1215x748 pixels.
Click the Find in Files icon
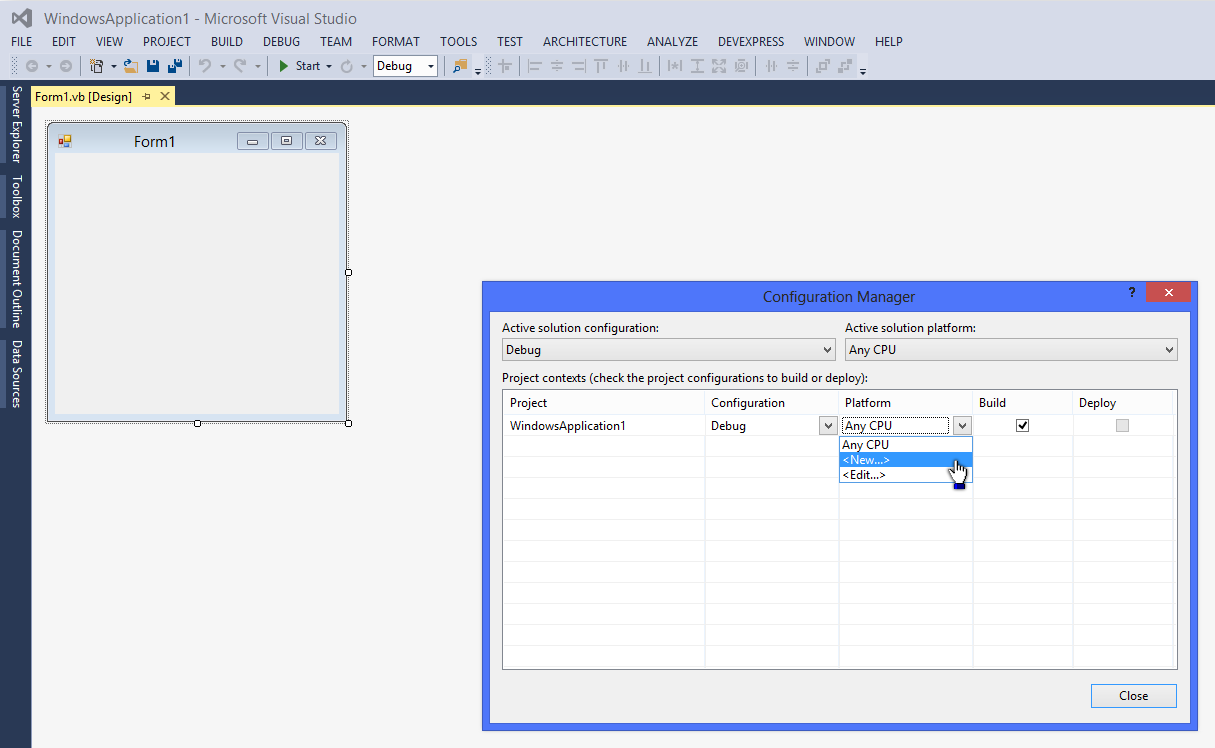point(460,66)
